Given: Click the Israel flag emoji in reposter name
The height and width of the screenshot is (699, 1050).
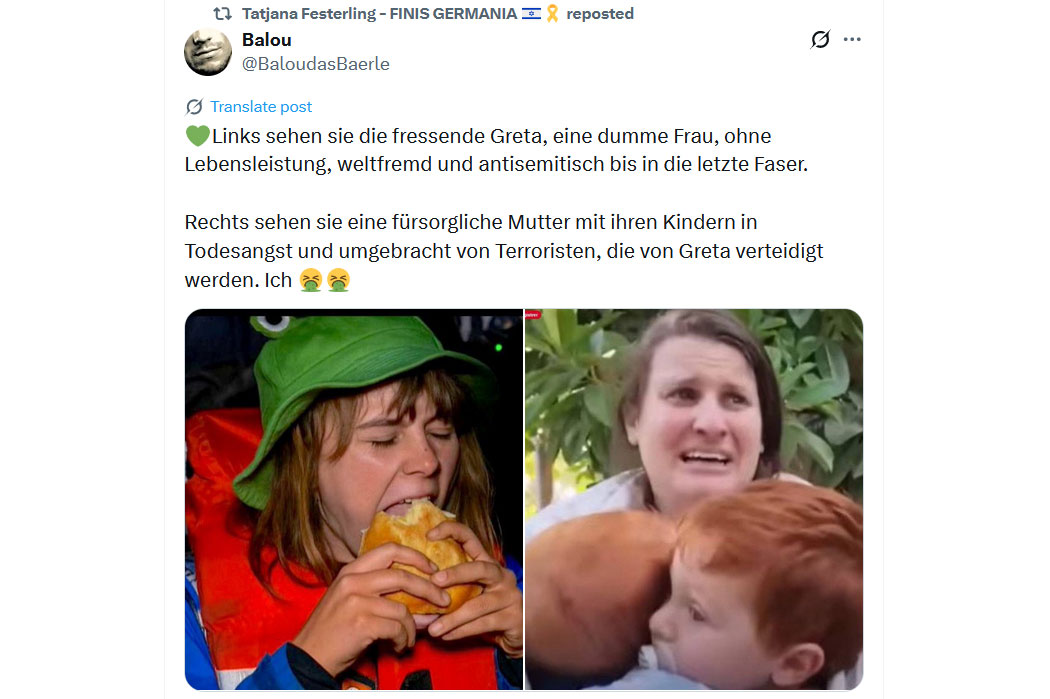Looking at the screenshot, I should pyautogui.click(x=531, y=14).
